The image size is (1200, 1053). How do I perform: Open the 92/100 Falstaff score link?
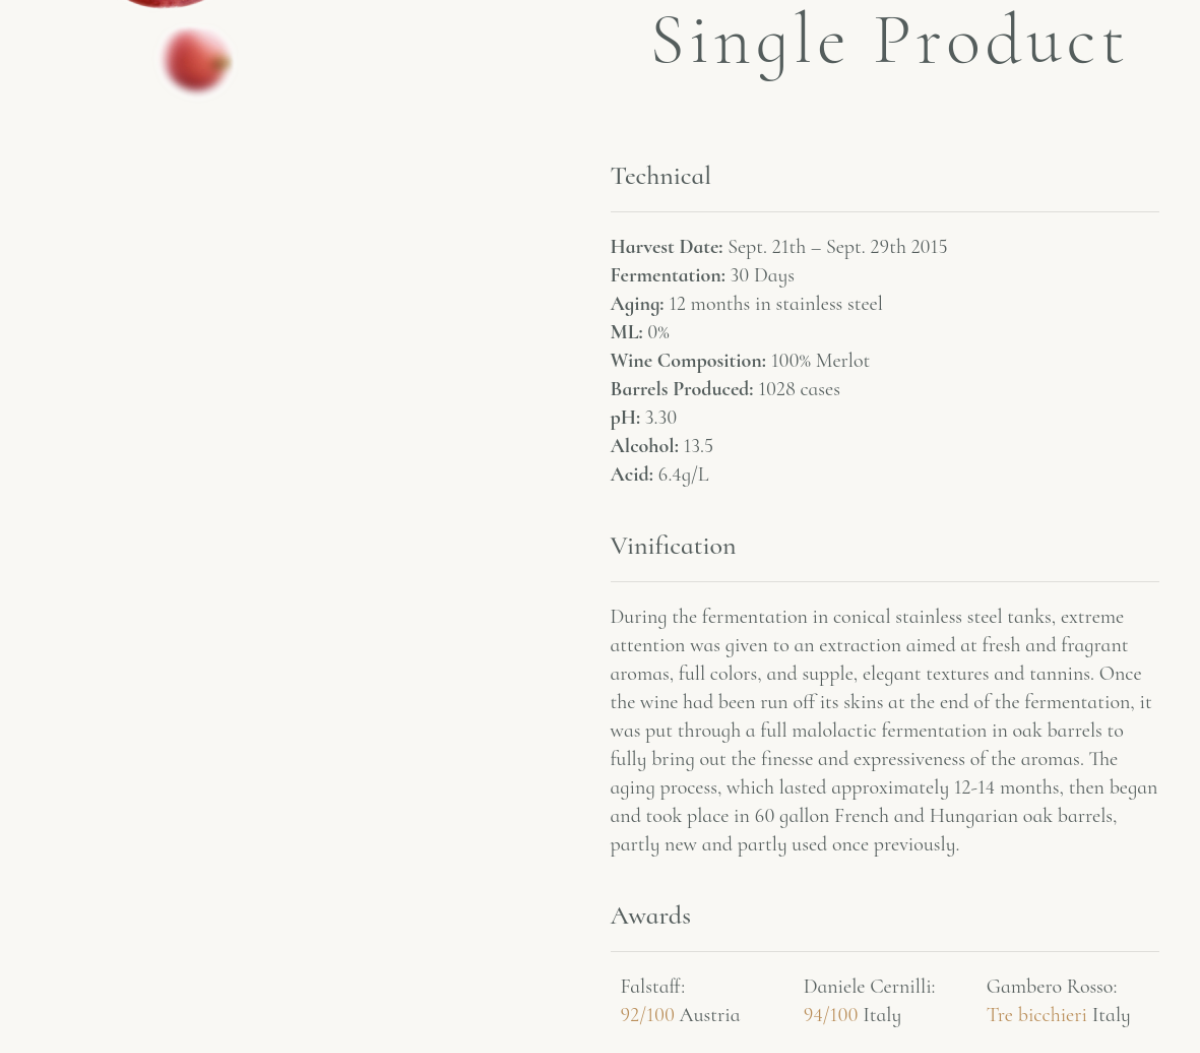click(647, 1015)
